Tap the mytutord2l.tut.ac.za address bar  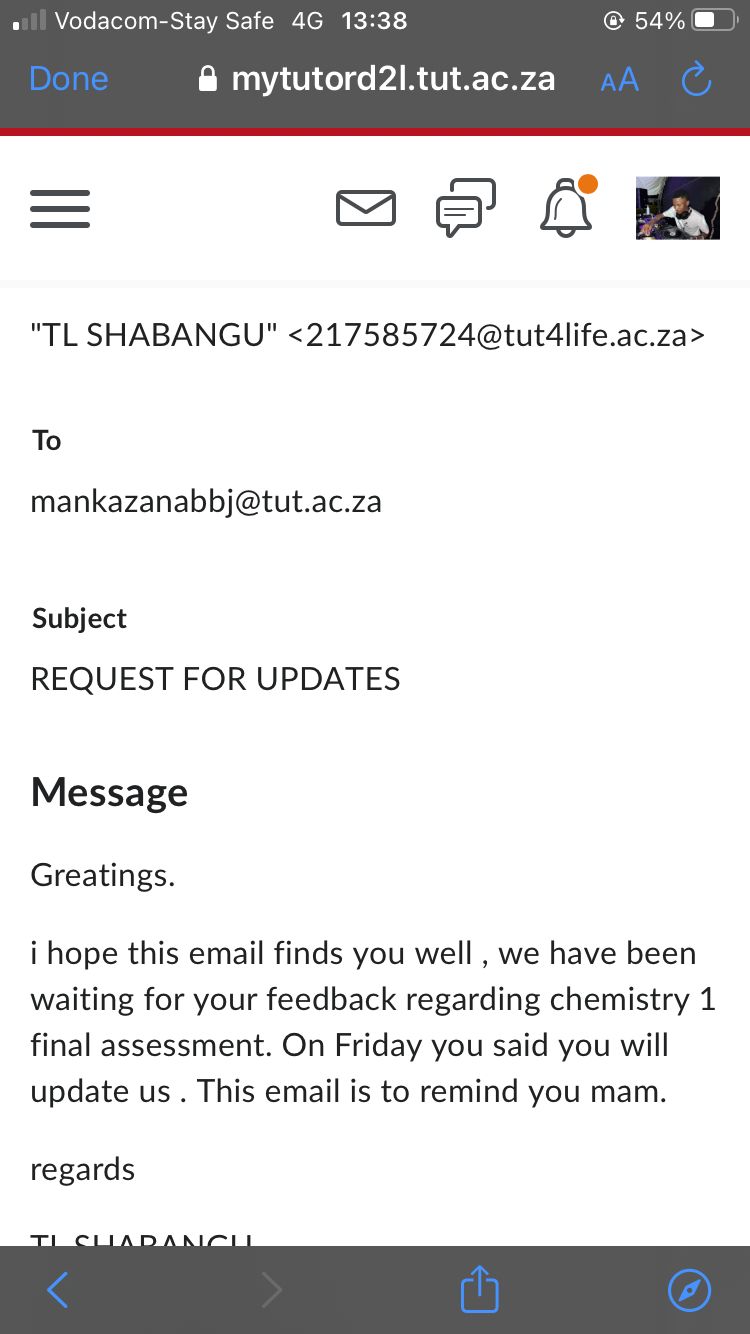click(378, 79)
